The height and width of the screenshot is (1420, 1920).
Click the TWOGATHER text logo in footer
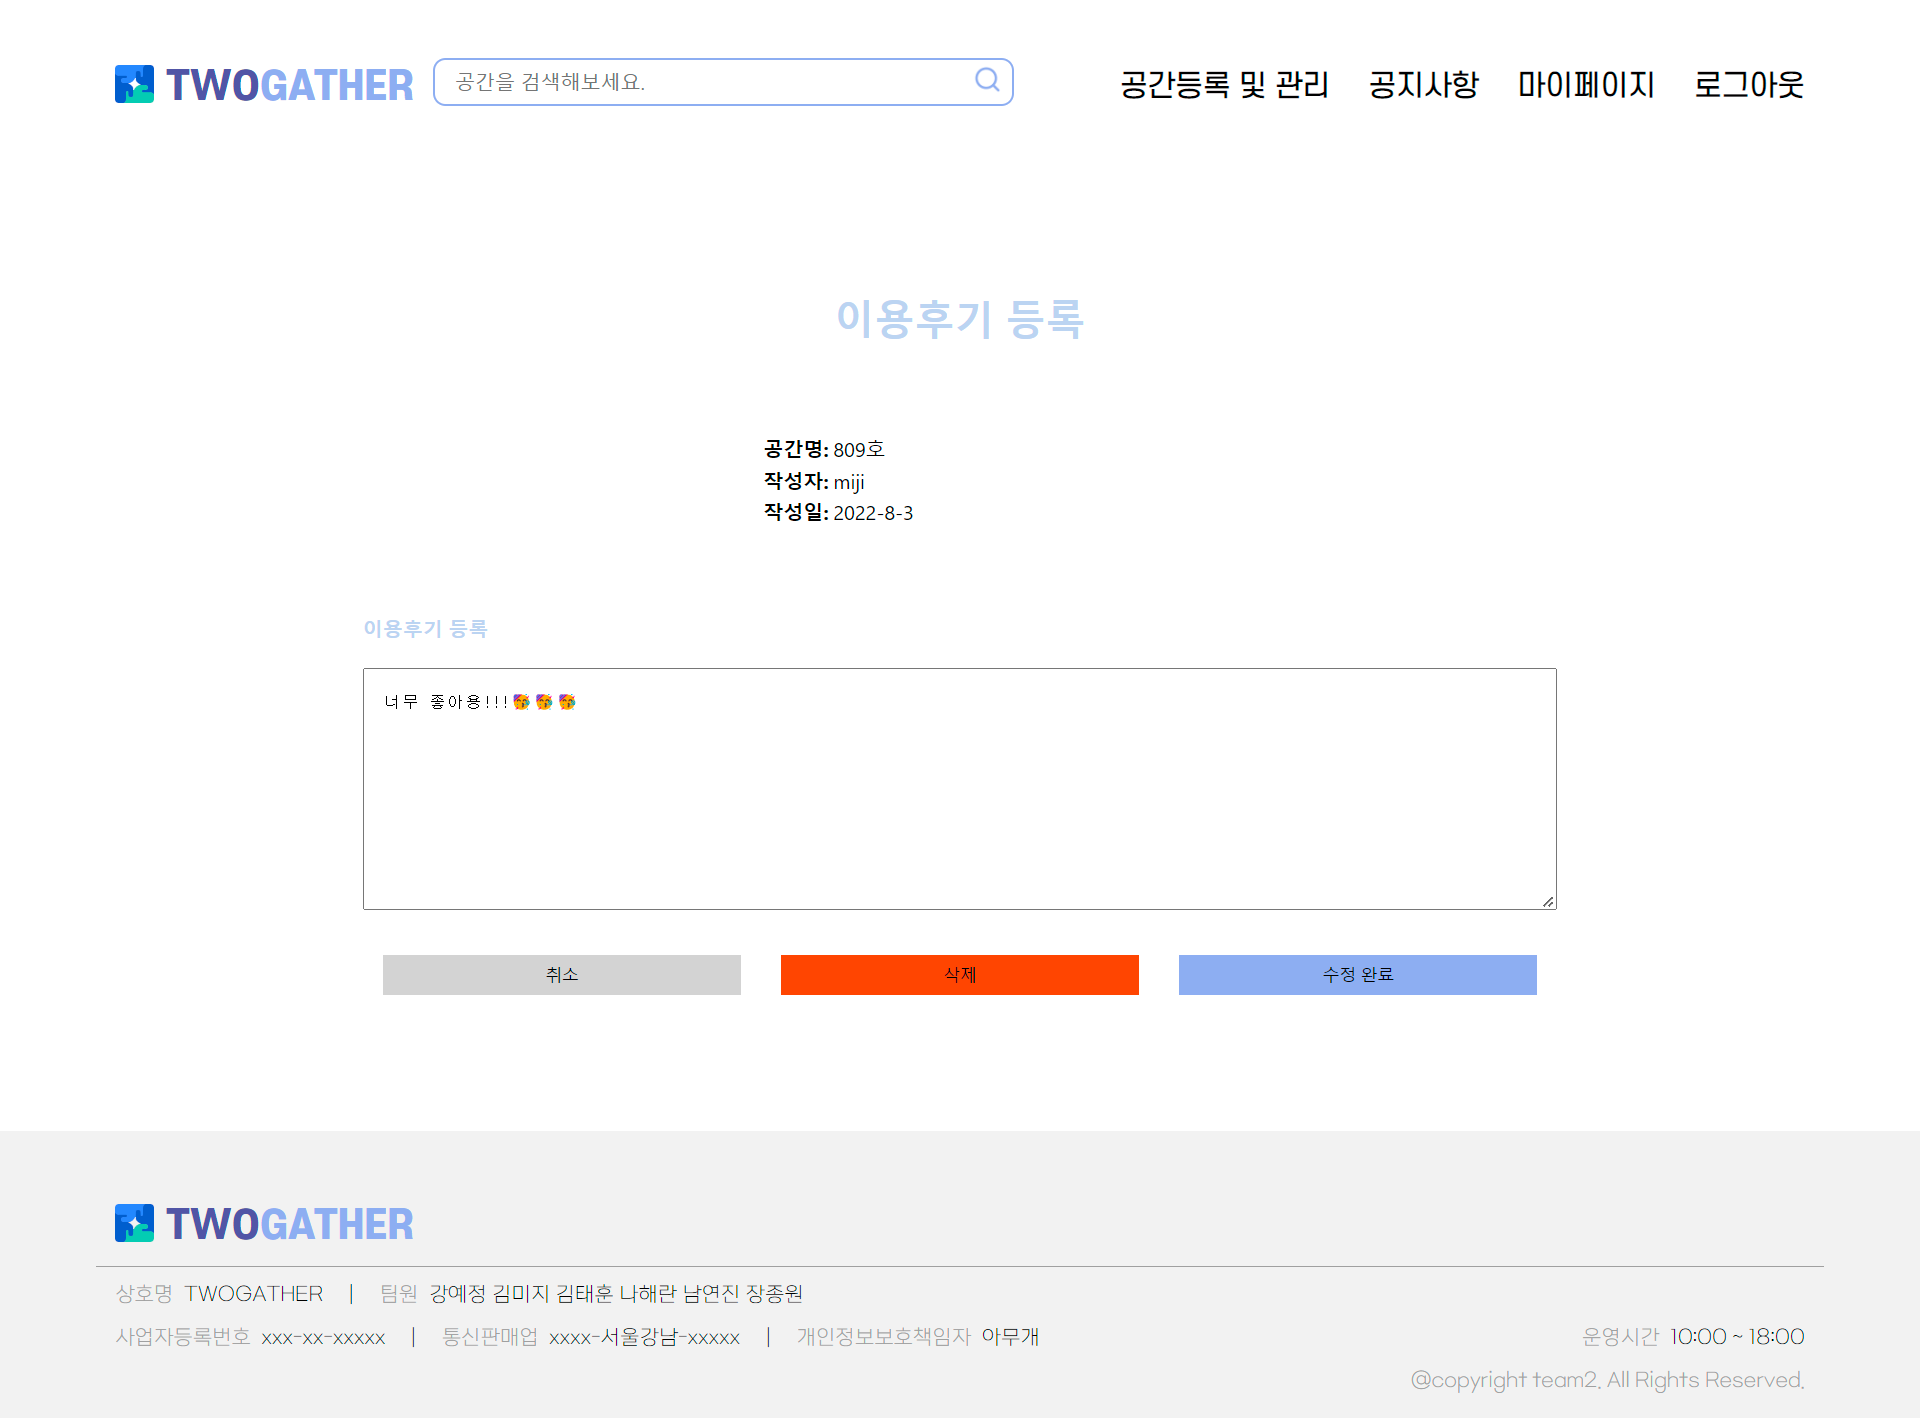coord(289,1224)
